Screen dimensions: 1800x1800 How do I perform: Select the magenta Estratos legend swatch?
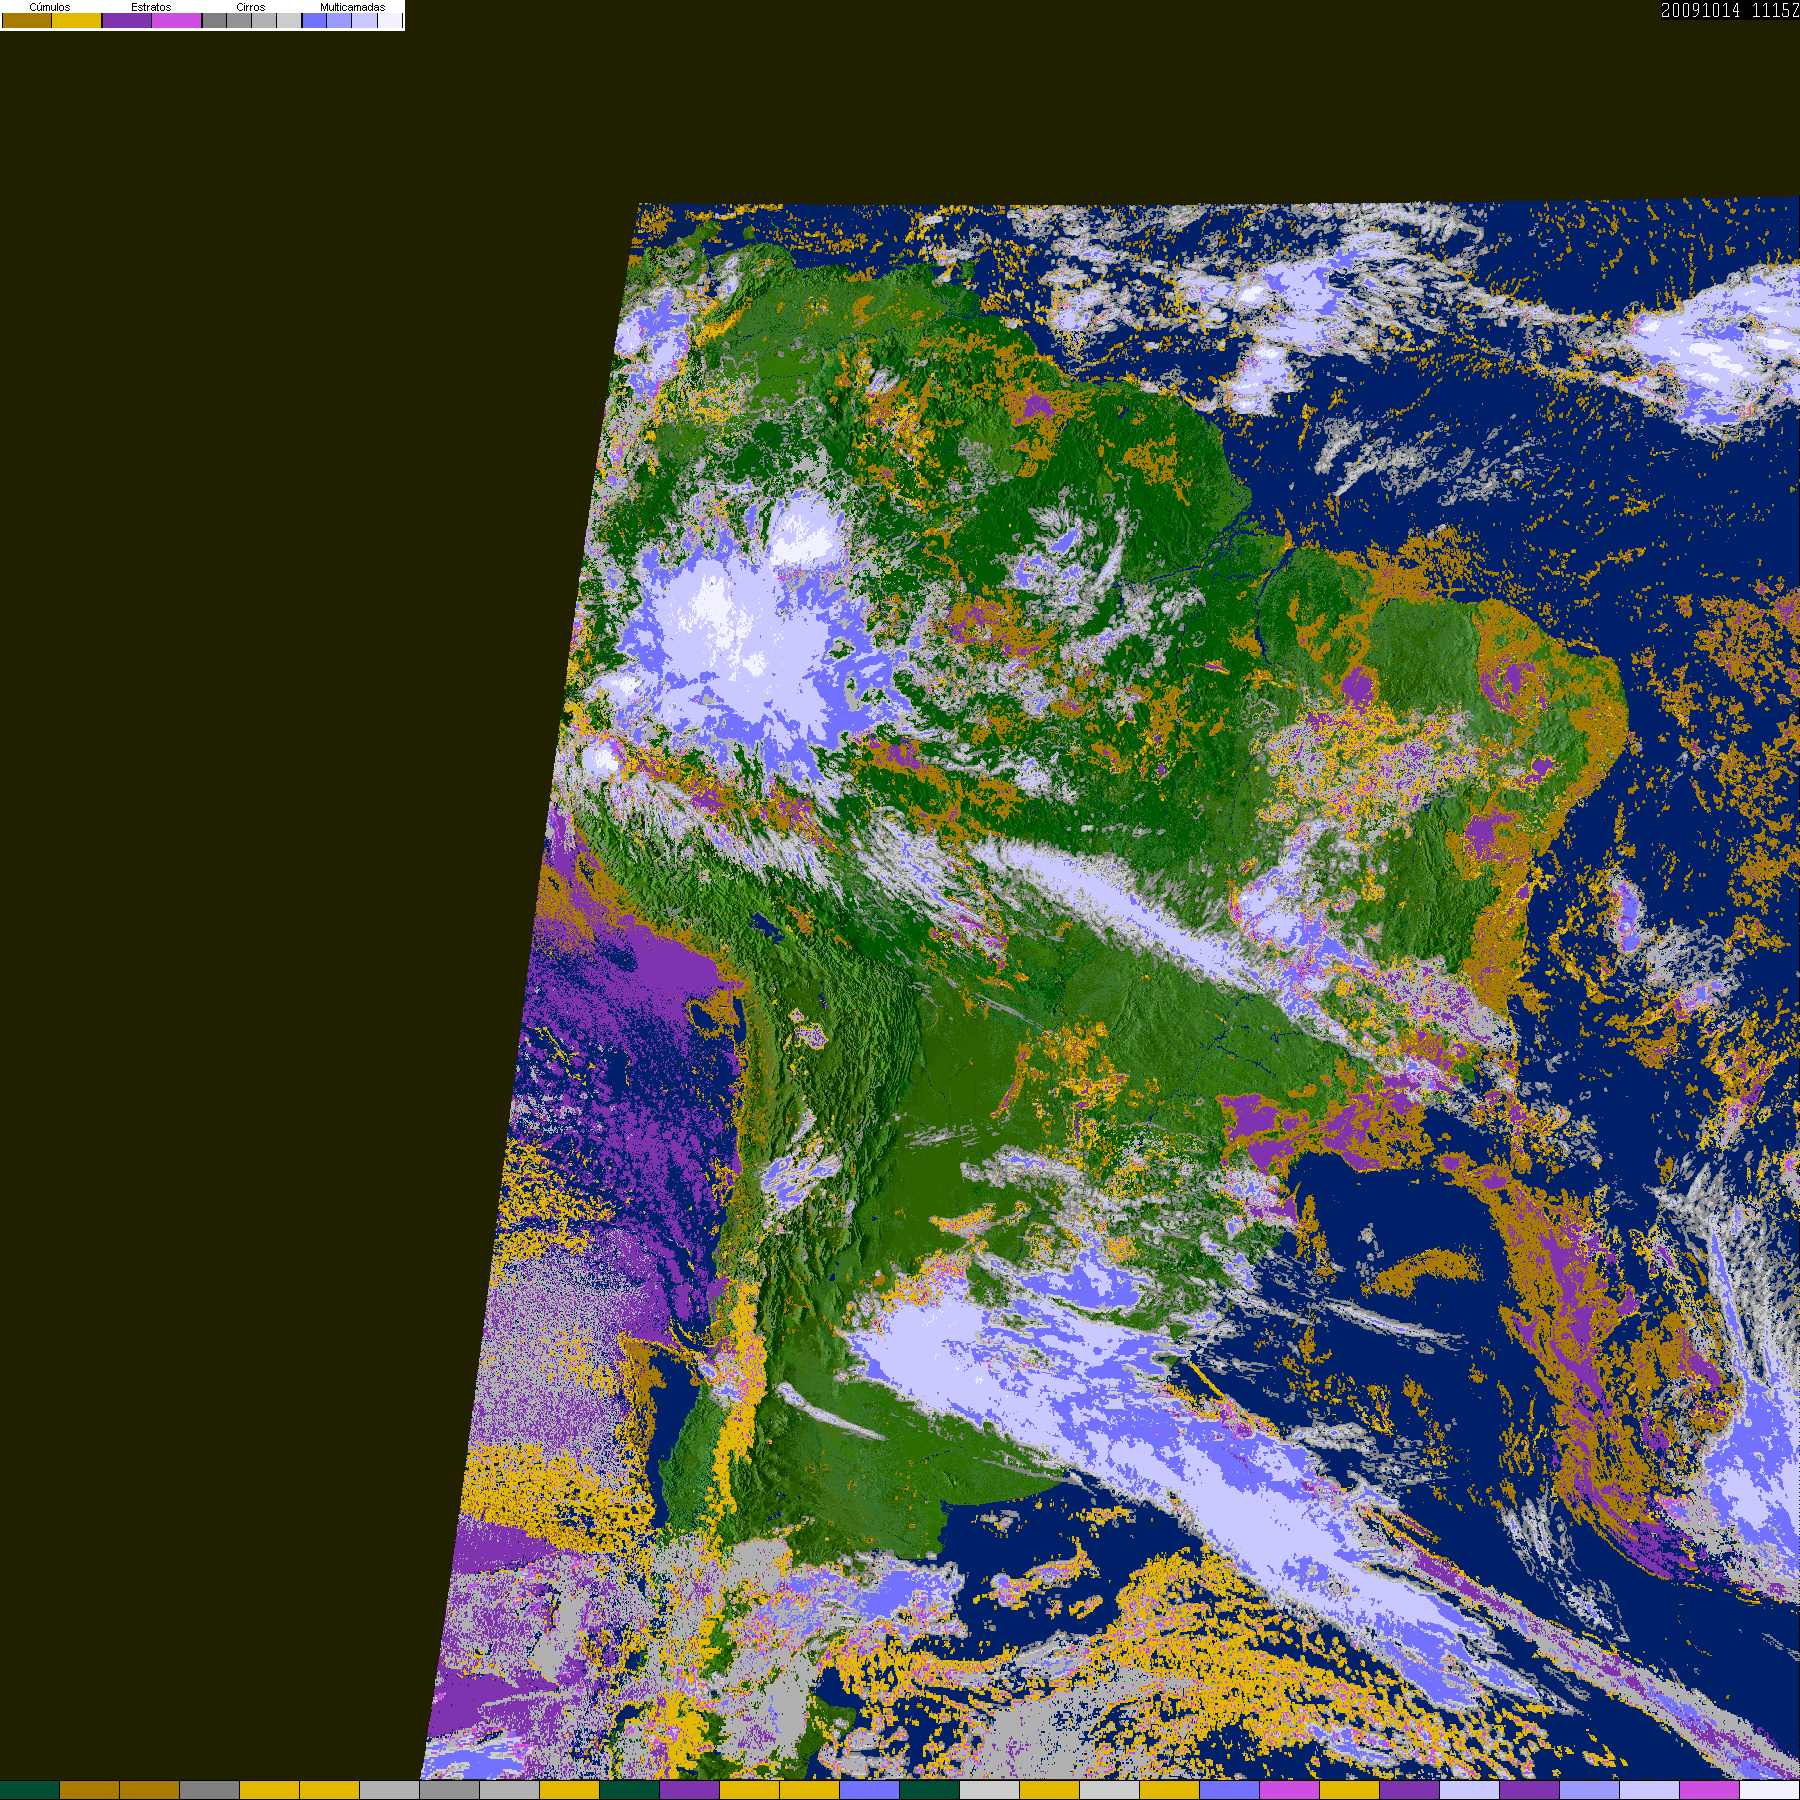pyautogui.click(x=176, y=20)
